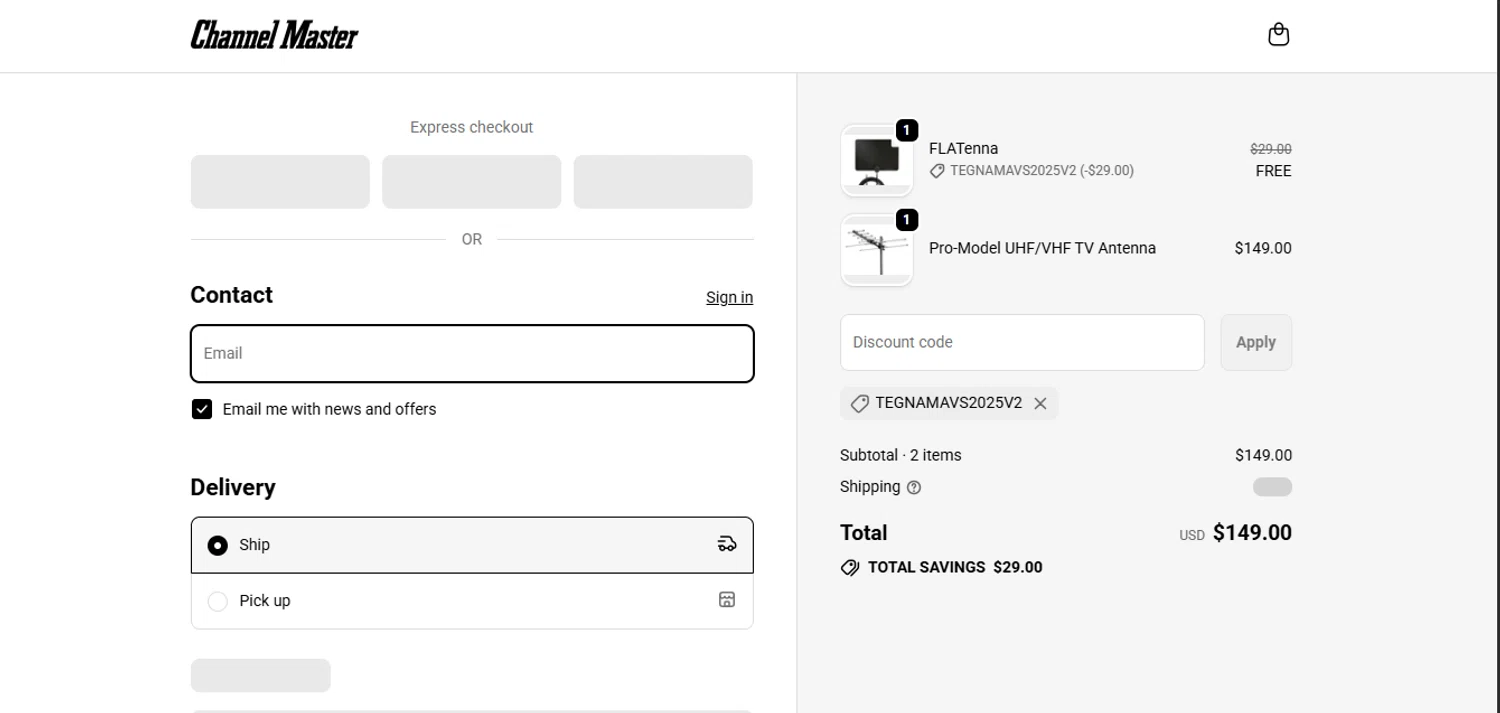Click the USD $149.00 total amount

[x=1235, y=533]
